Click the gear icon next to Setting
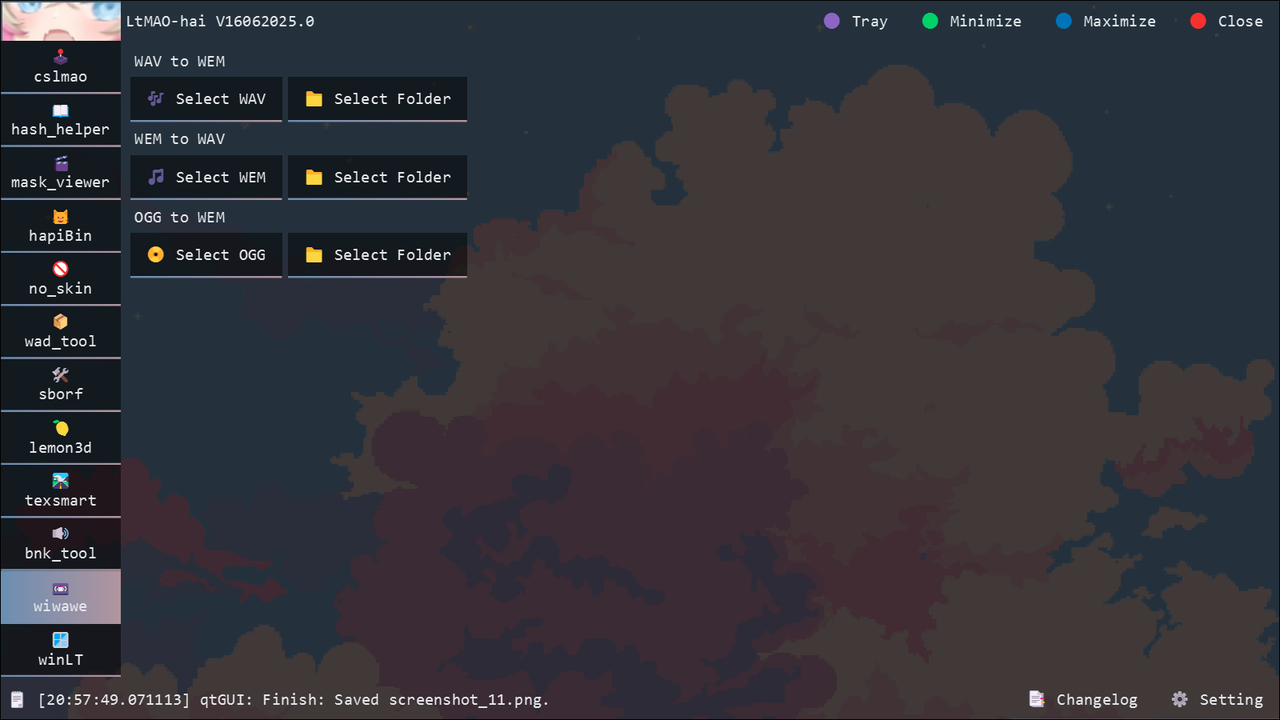The image size is (1280, 720). [x=1180, y=700]
